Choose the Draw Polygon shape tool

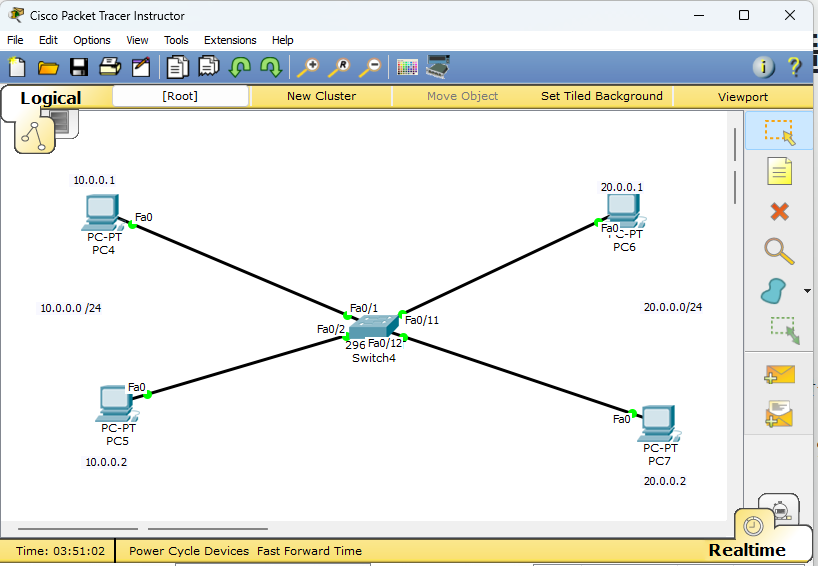[x=774, y=291]
